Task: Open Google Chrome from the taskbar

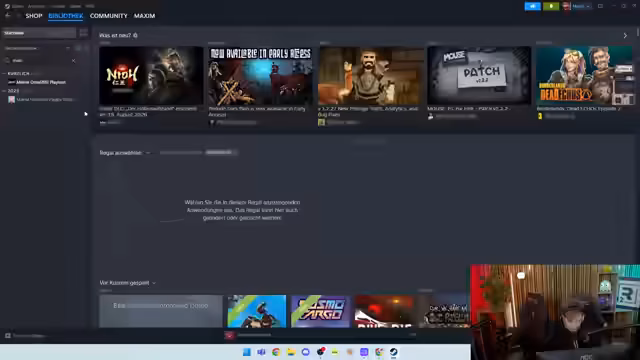Action: 276,352
